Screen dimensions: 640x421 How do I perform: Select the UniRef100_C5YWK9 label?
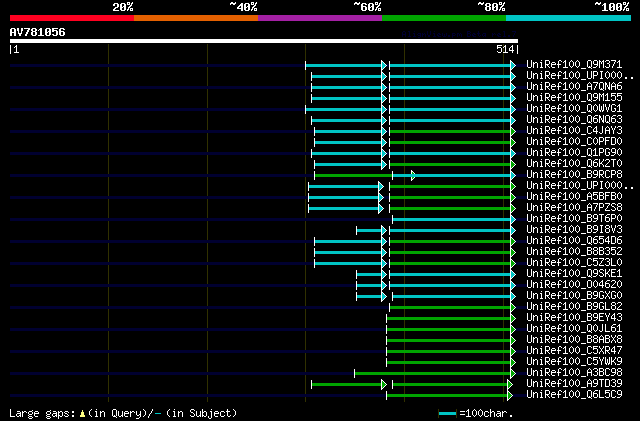[574, 362]
